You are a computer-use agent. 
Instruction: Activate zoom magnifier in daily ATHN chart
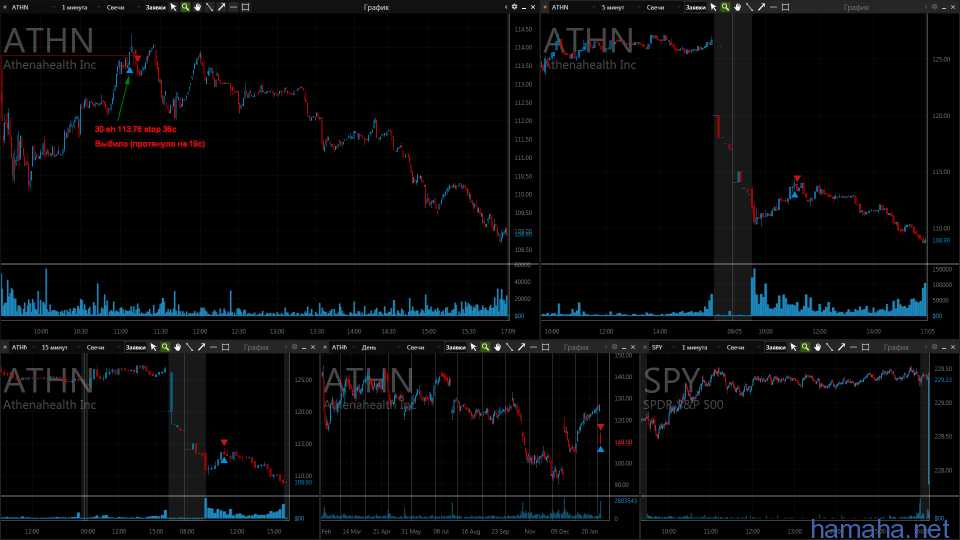(x=486, y=347)
